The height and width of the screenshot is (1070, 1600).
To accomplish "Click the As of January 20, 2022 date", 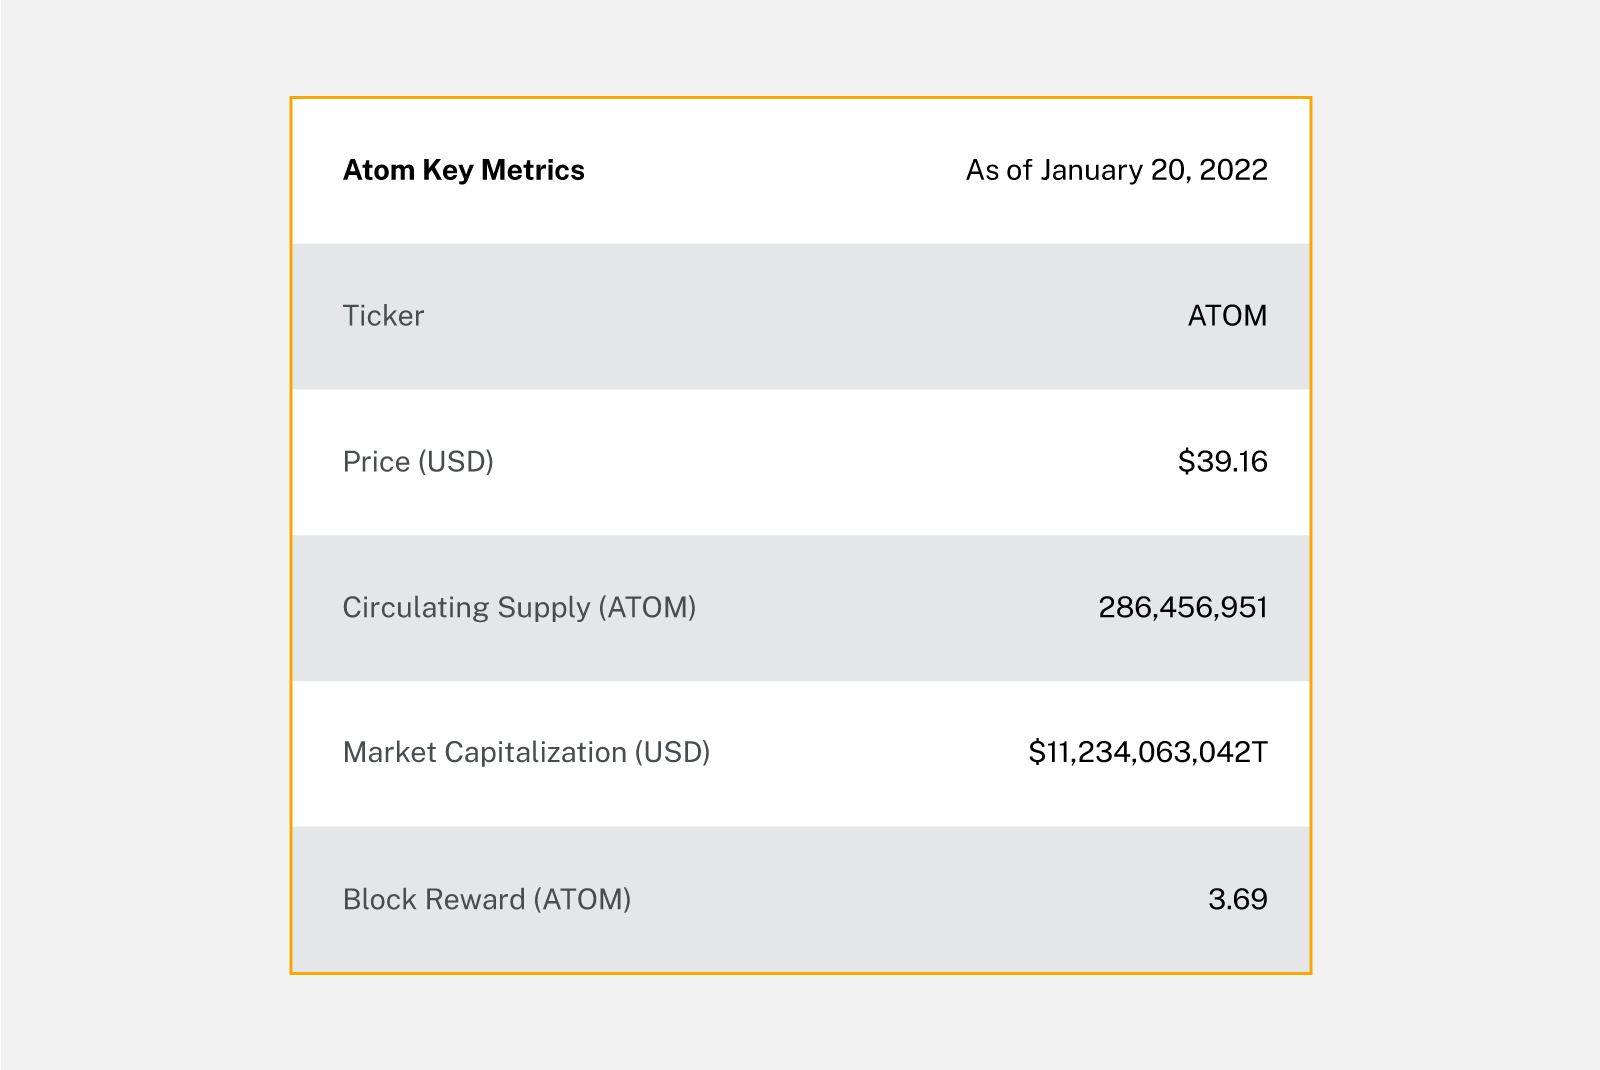I will 1116,170.
